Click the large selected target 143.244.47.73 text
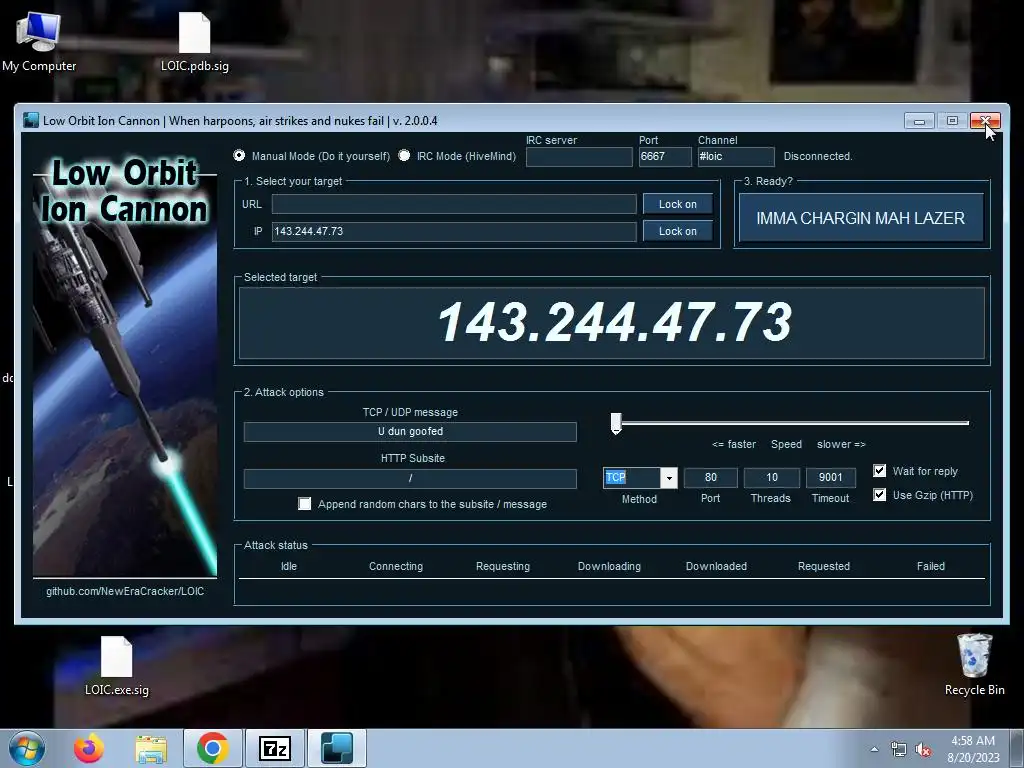Screen dimensions: 1024x768 tap(615, 323)
